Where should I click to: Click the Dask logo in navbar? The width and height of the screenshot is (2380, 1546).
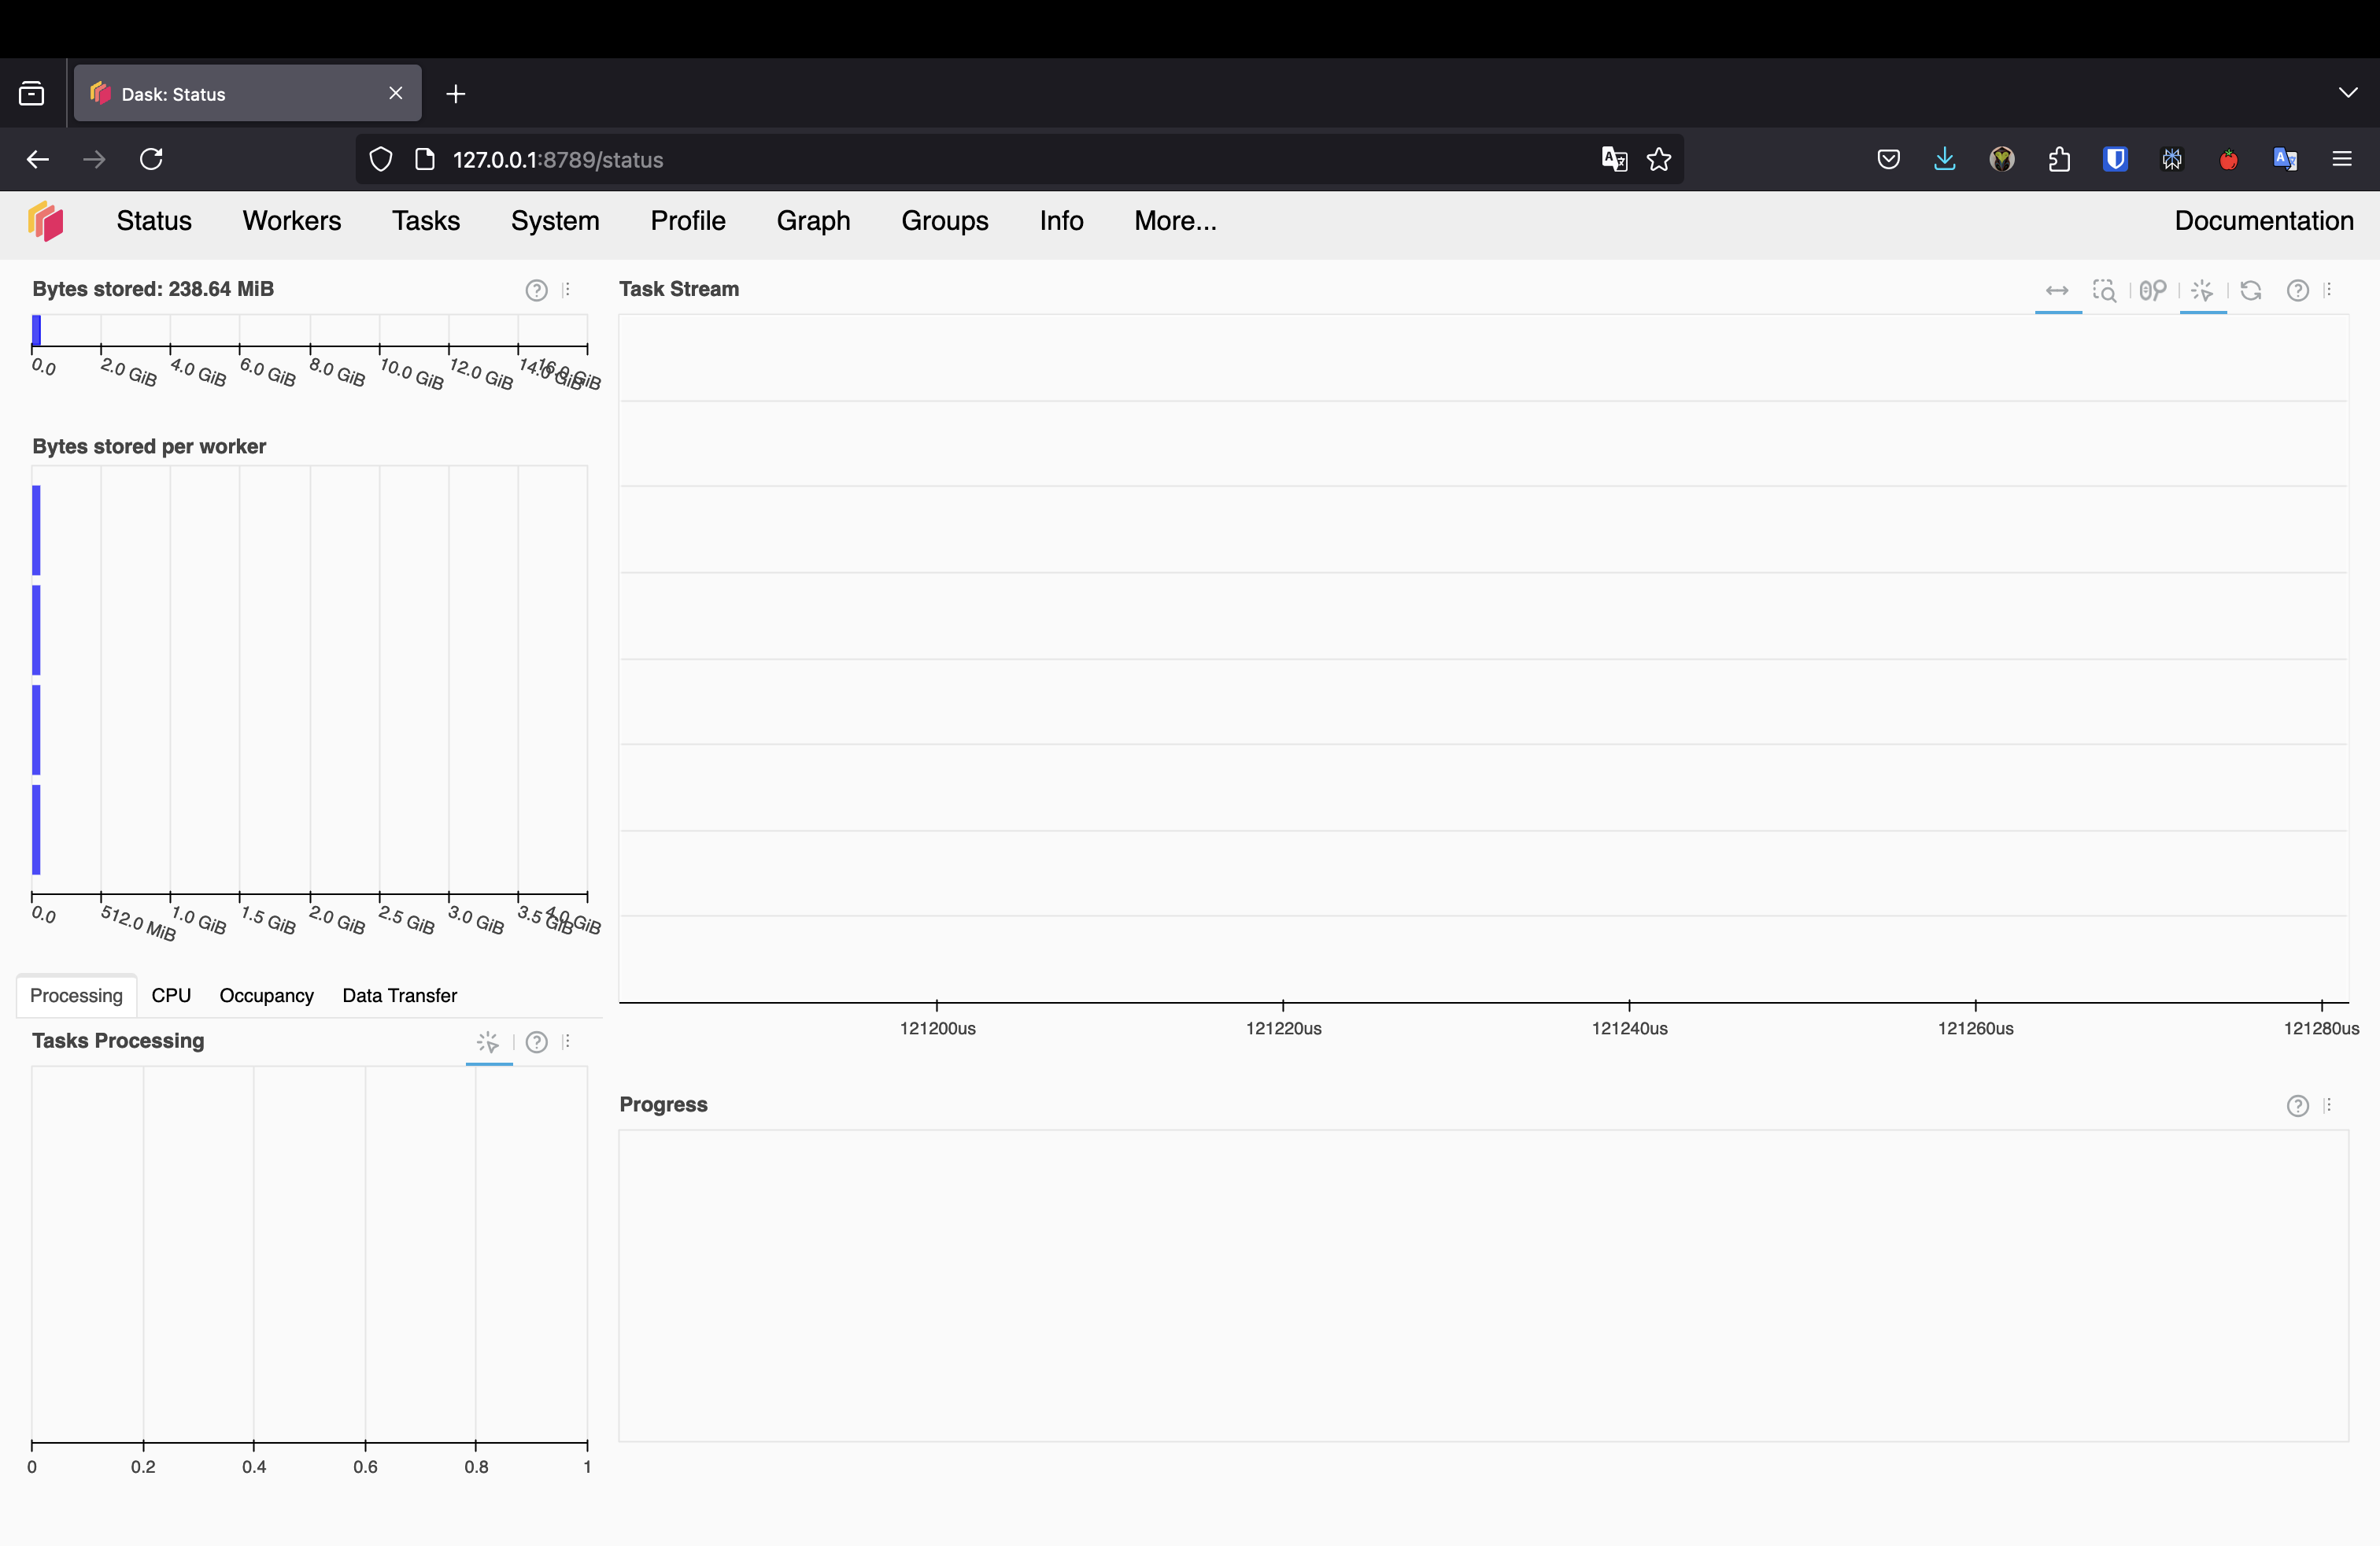coord(46,221)
